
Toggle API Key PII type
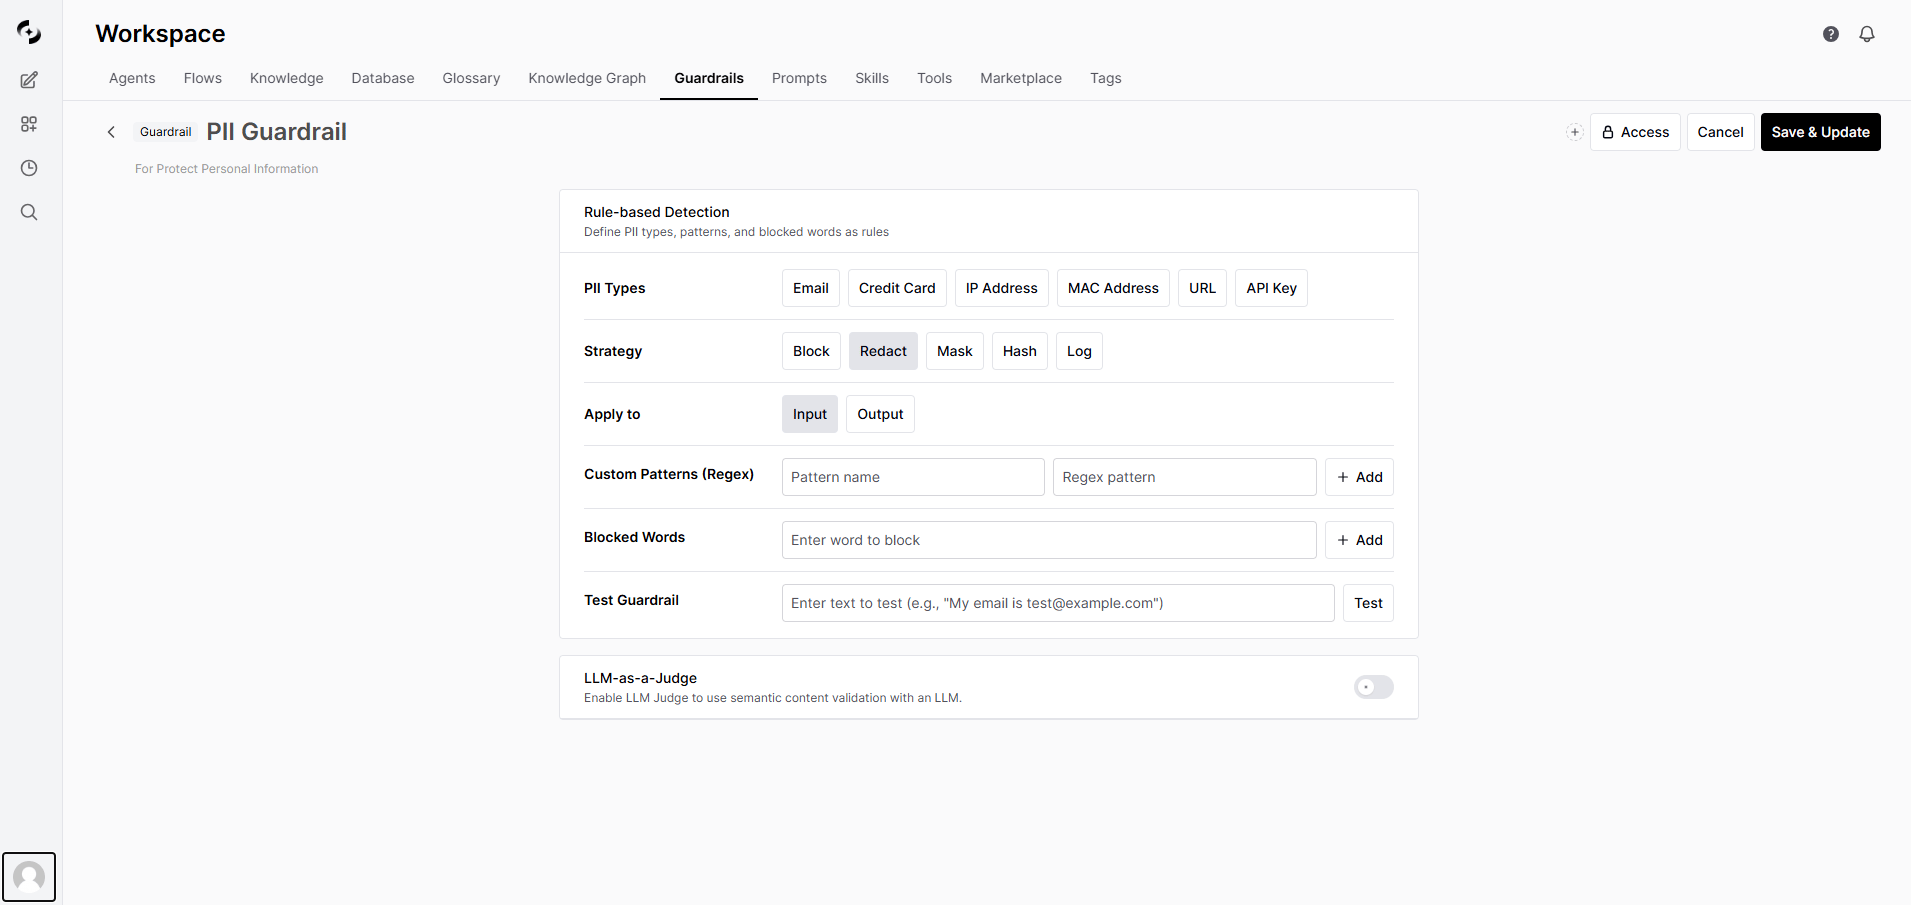point(1271,288)
